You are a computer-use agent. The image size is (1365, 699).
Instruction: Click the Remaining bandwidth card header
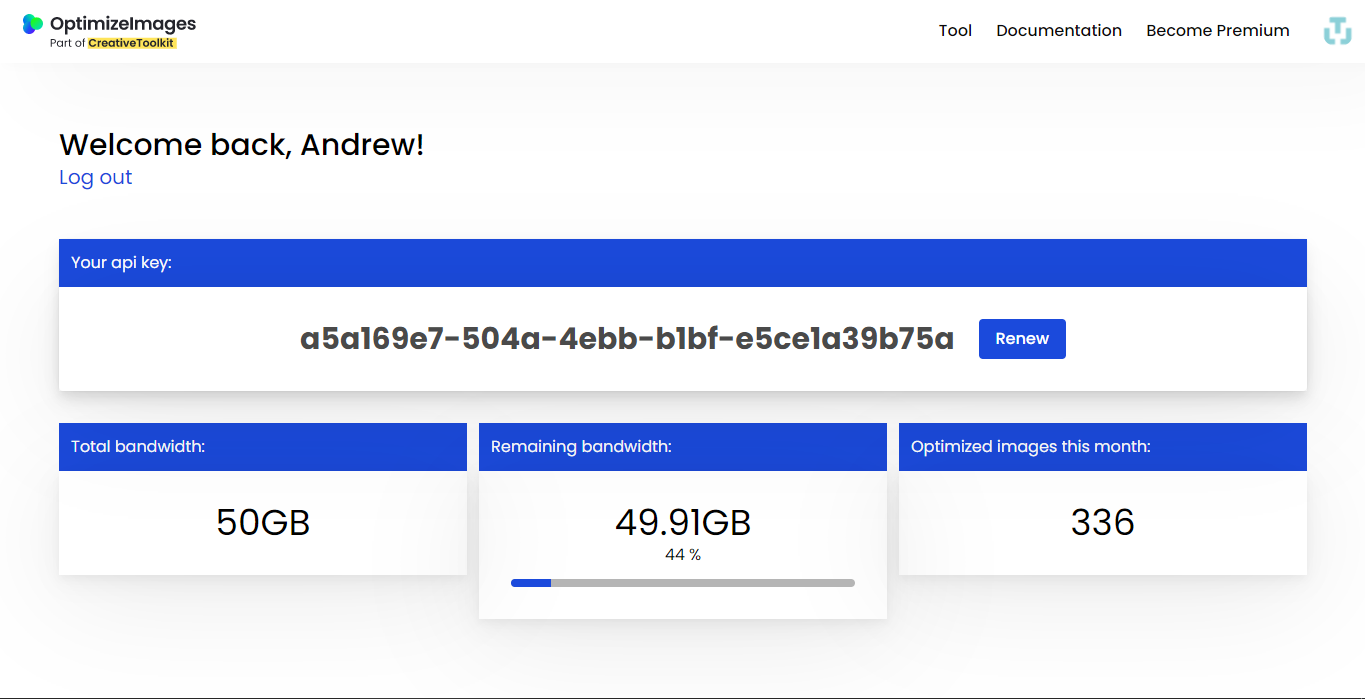683,447
